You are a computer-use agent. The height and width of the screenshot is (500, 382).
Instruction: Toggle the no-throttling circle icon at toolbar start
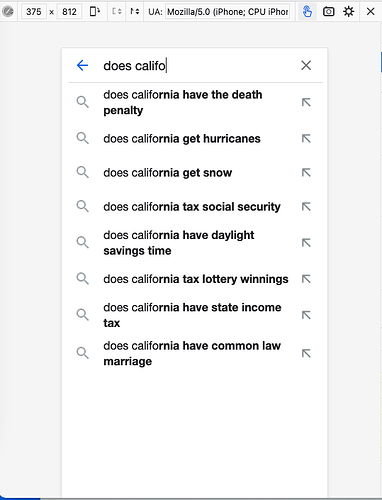[8, 12]
